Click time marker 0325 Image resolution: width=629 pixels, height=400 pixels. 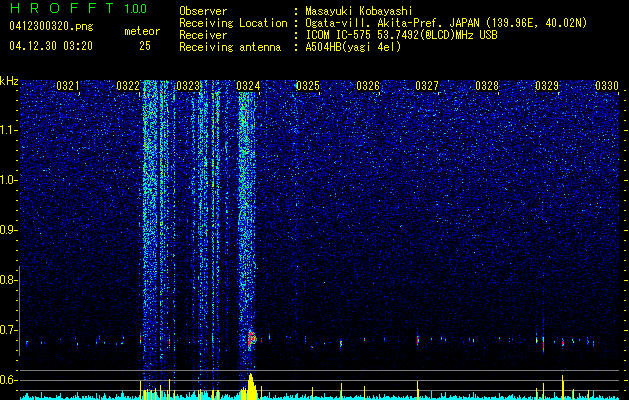308,85
